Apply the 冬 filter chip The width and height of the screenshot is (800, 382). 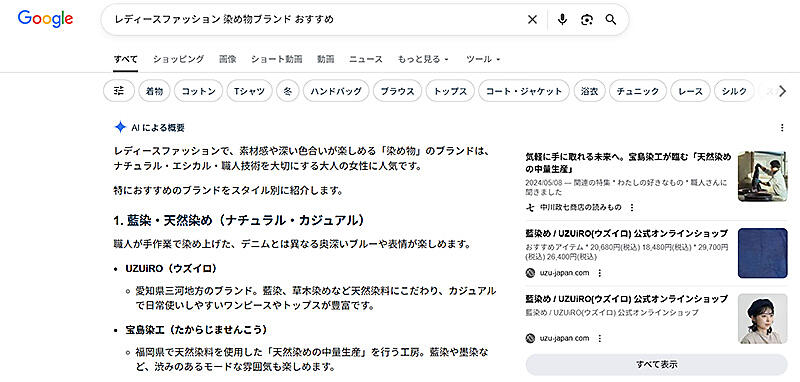pyautogui.click(x=288, y=91)
